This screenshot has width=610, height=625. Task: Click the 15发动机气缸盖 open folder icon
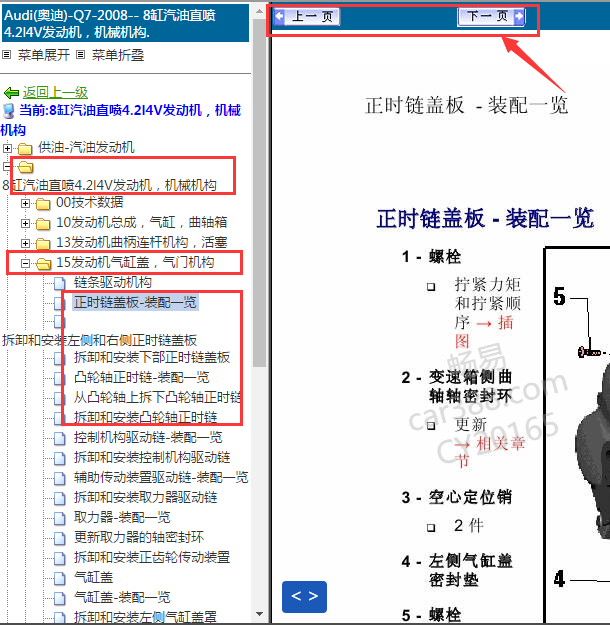[x=43, y=263]
